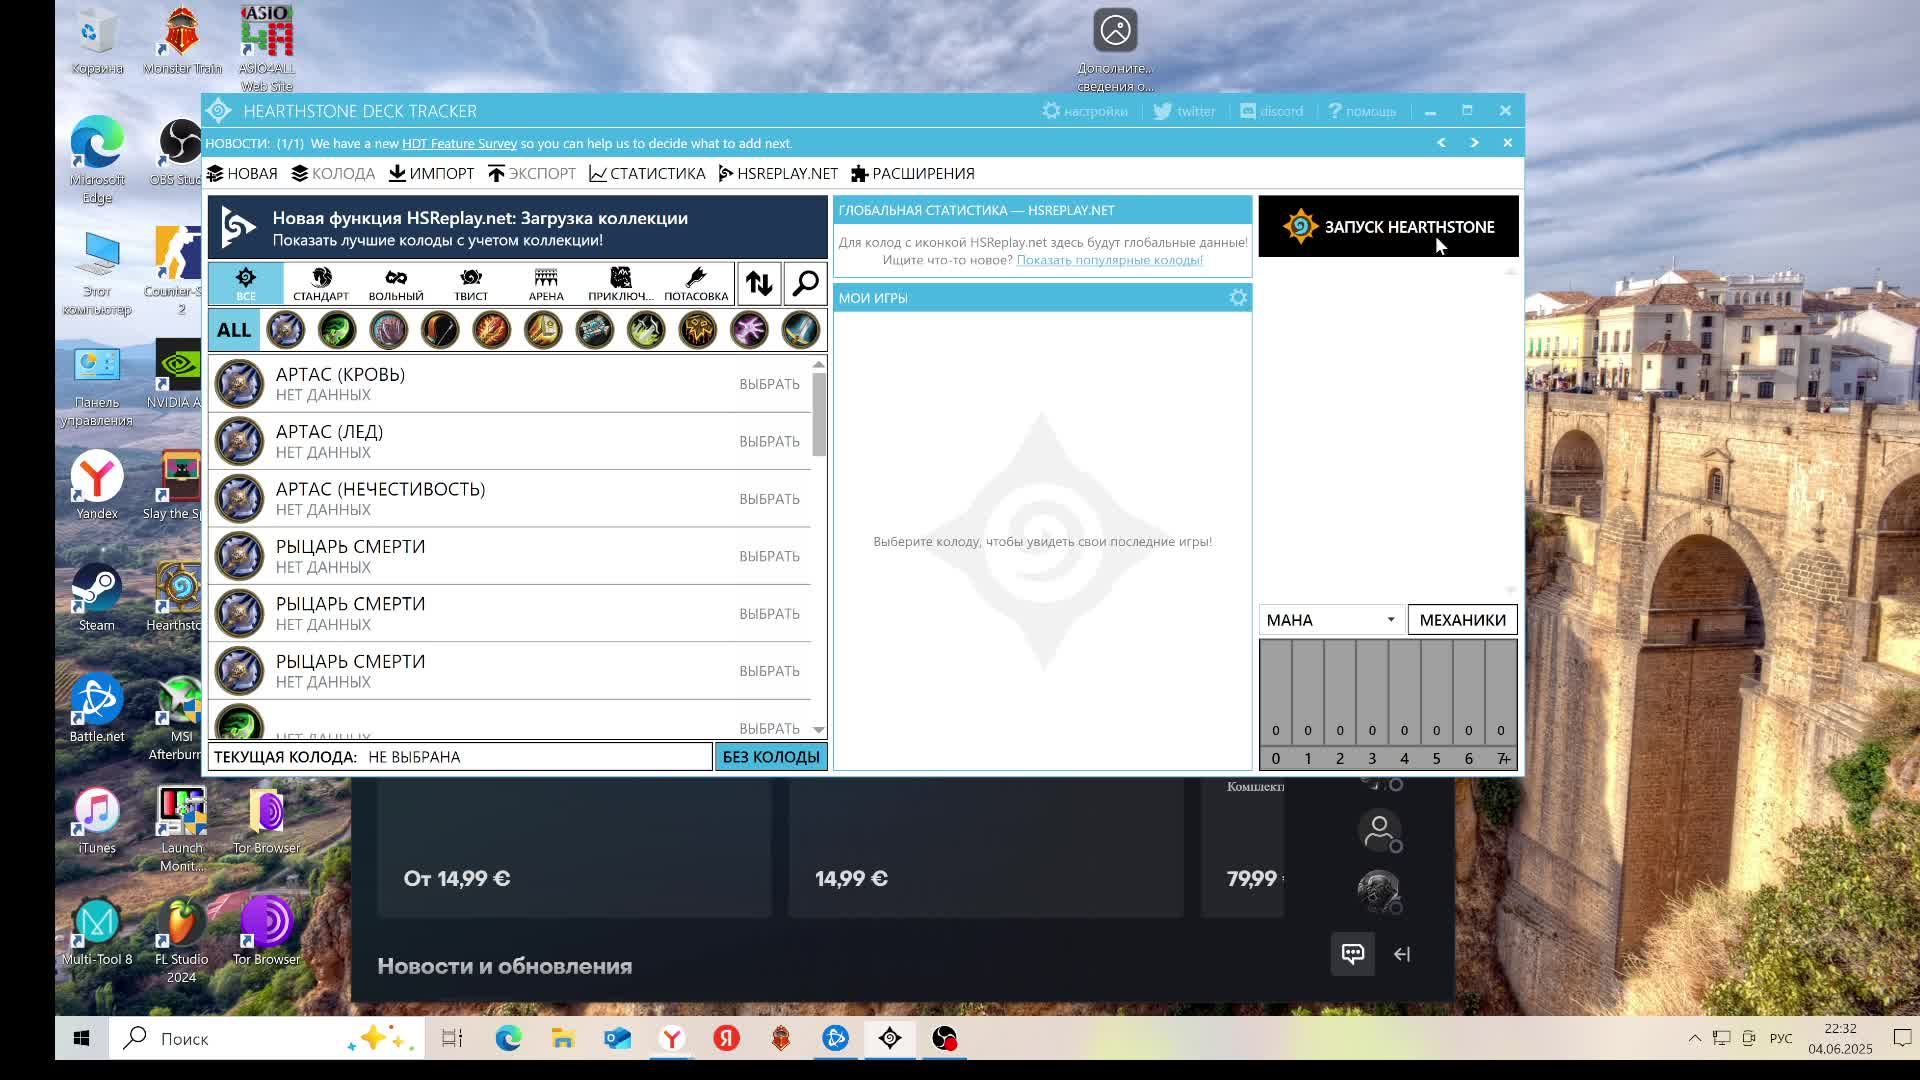Open ИМПОРТ menu
Image resolution: width=1920 pixels, height=1080 pixels.
[x=431, y=174]
